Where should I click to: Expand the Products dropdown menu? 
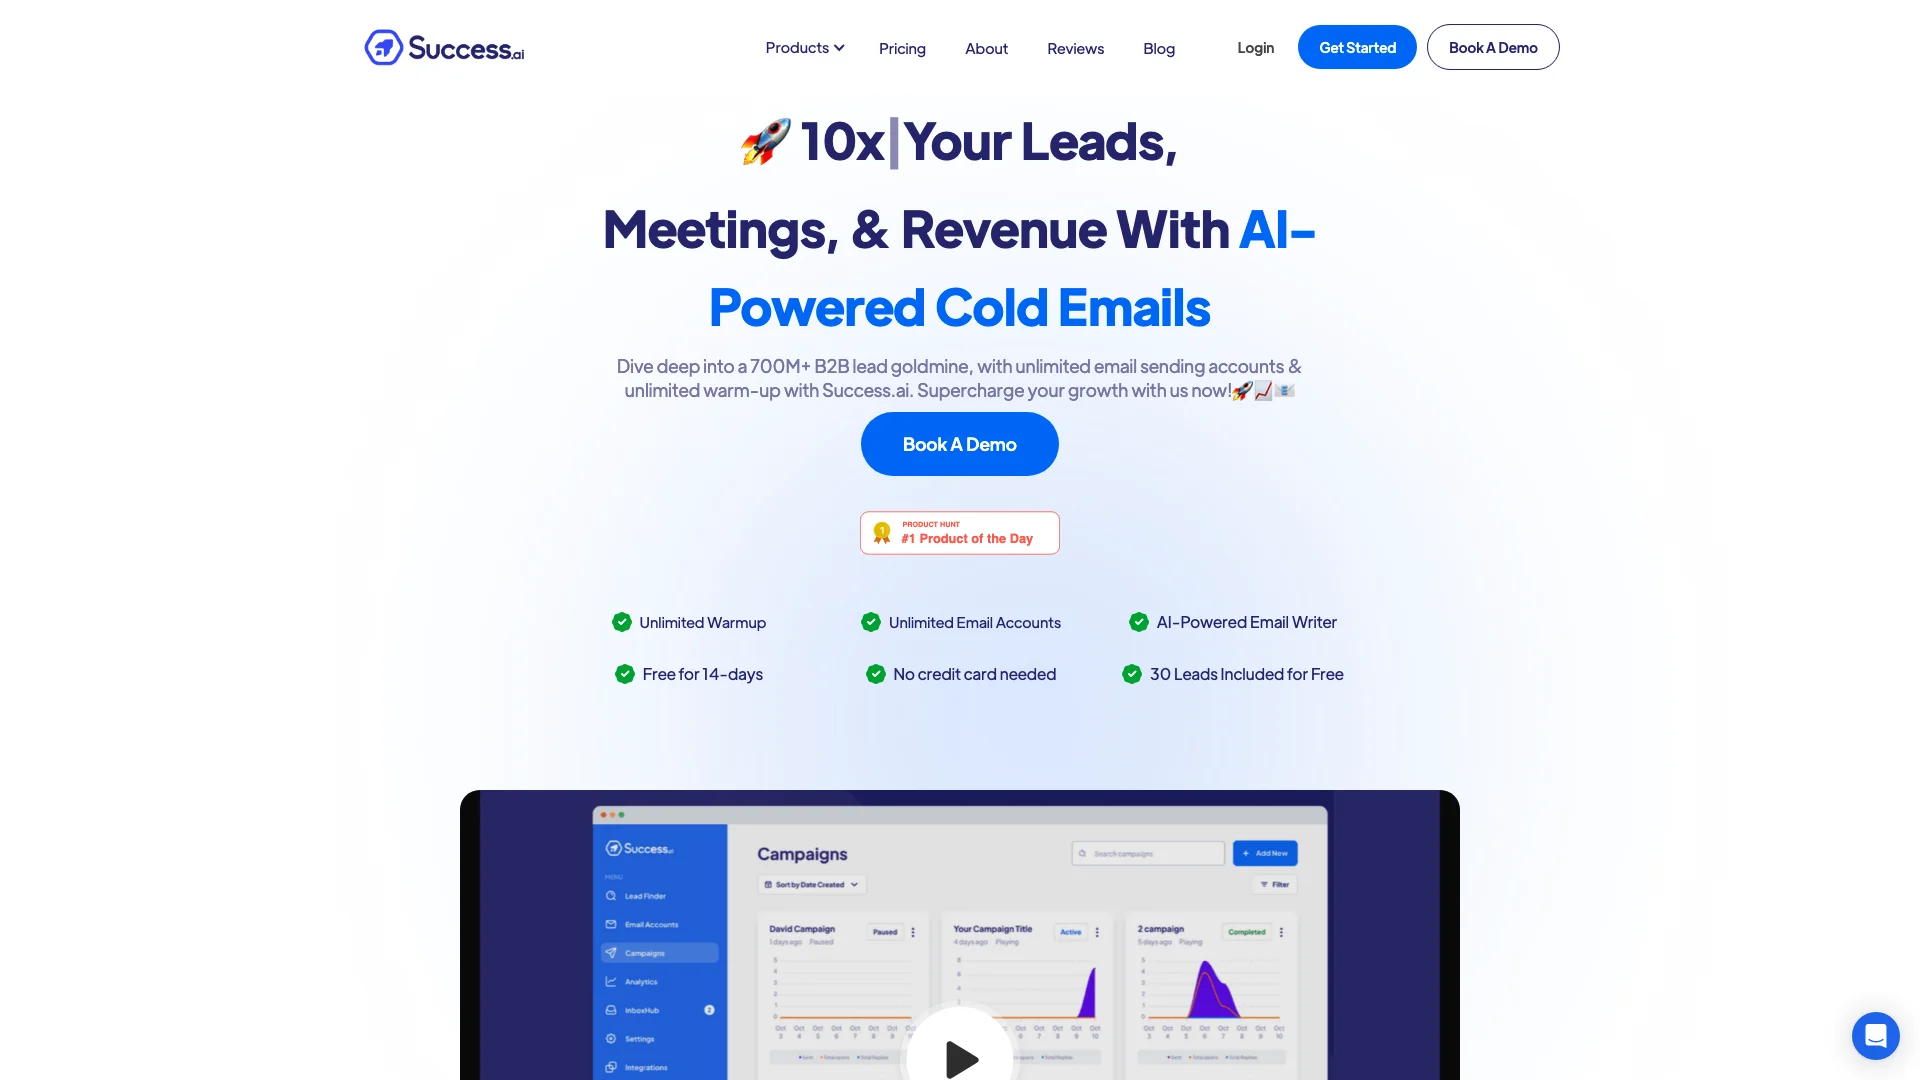click(803, 46)
